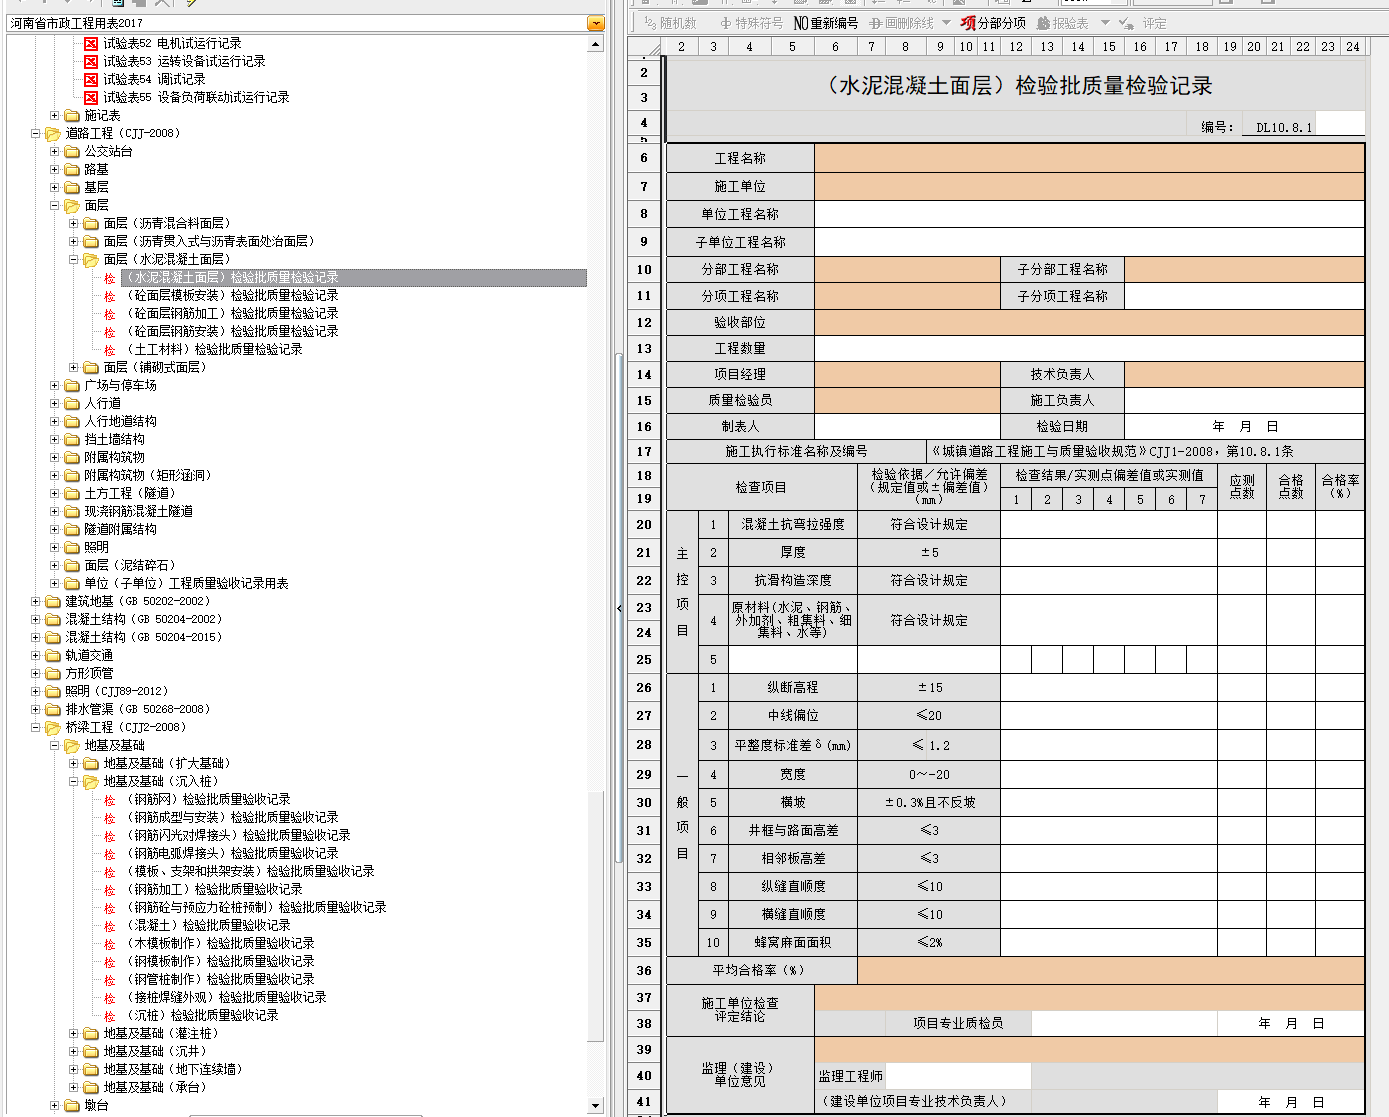
Task: Click row header 20 in the sheet
Action: click(x=644, y=524)
